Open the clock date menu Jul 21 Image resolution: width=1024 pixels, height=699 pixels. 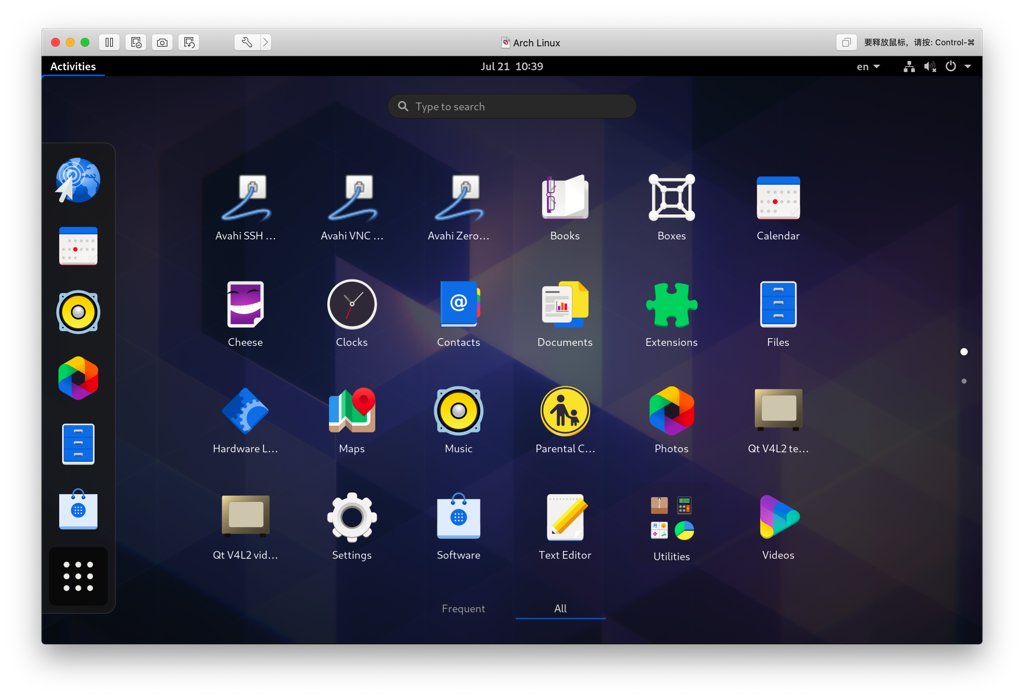click(x=511, y=67)
